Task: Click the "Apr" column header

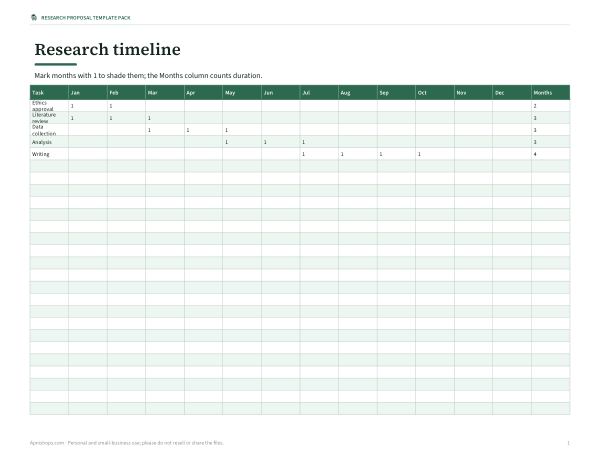Action: pos(204,93)
